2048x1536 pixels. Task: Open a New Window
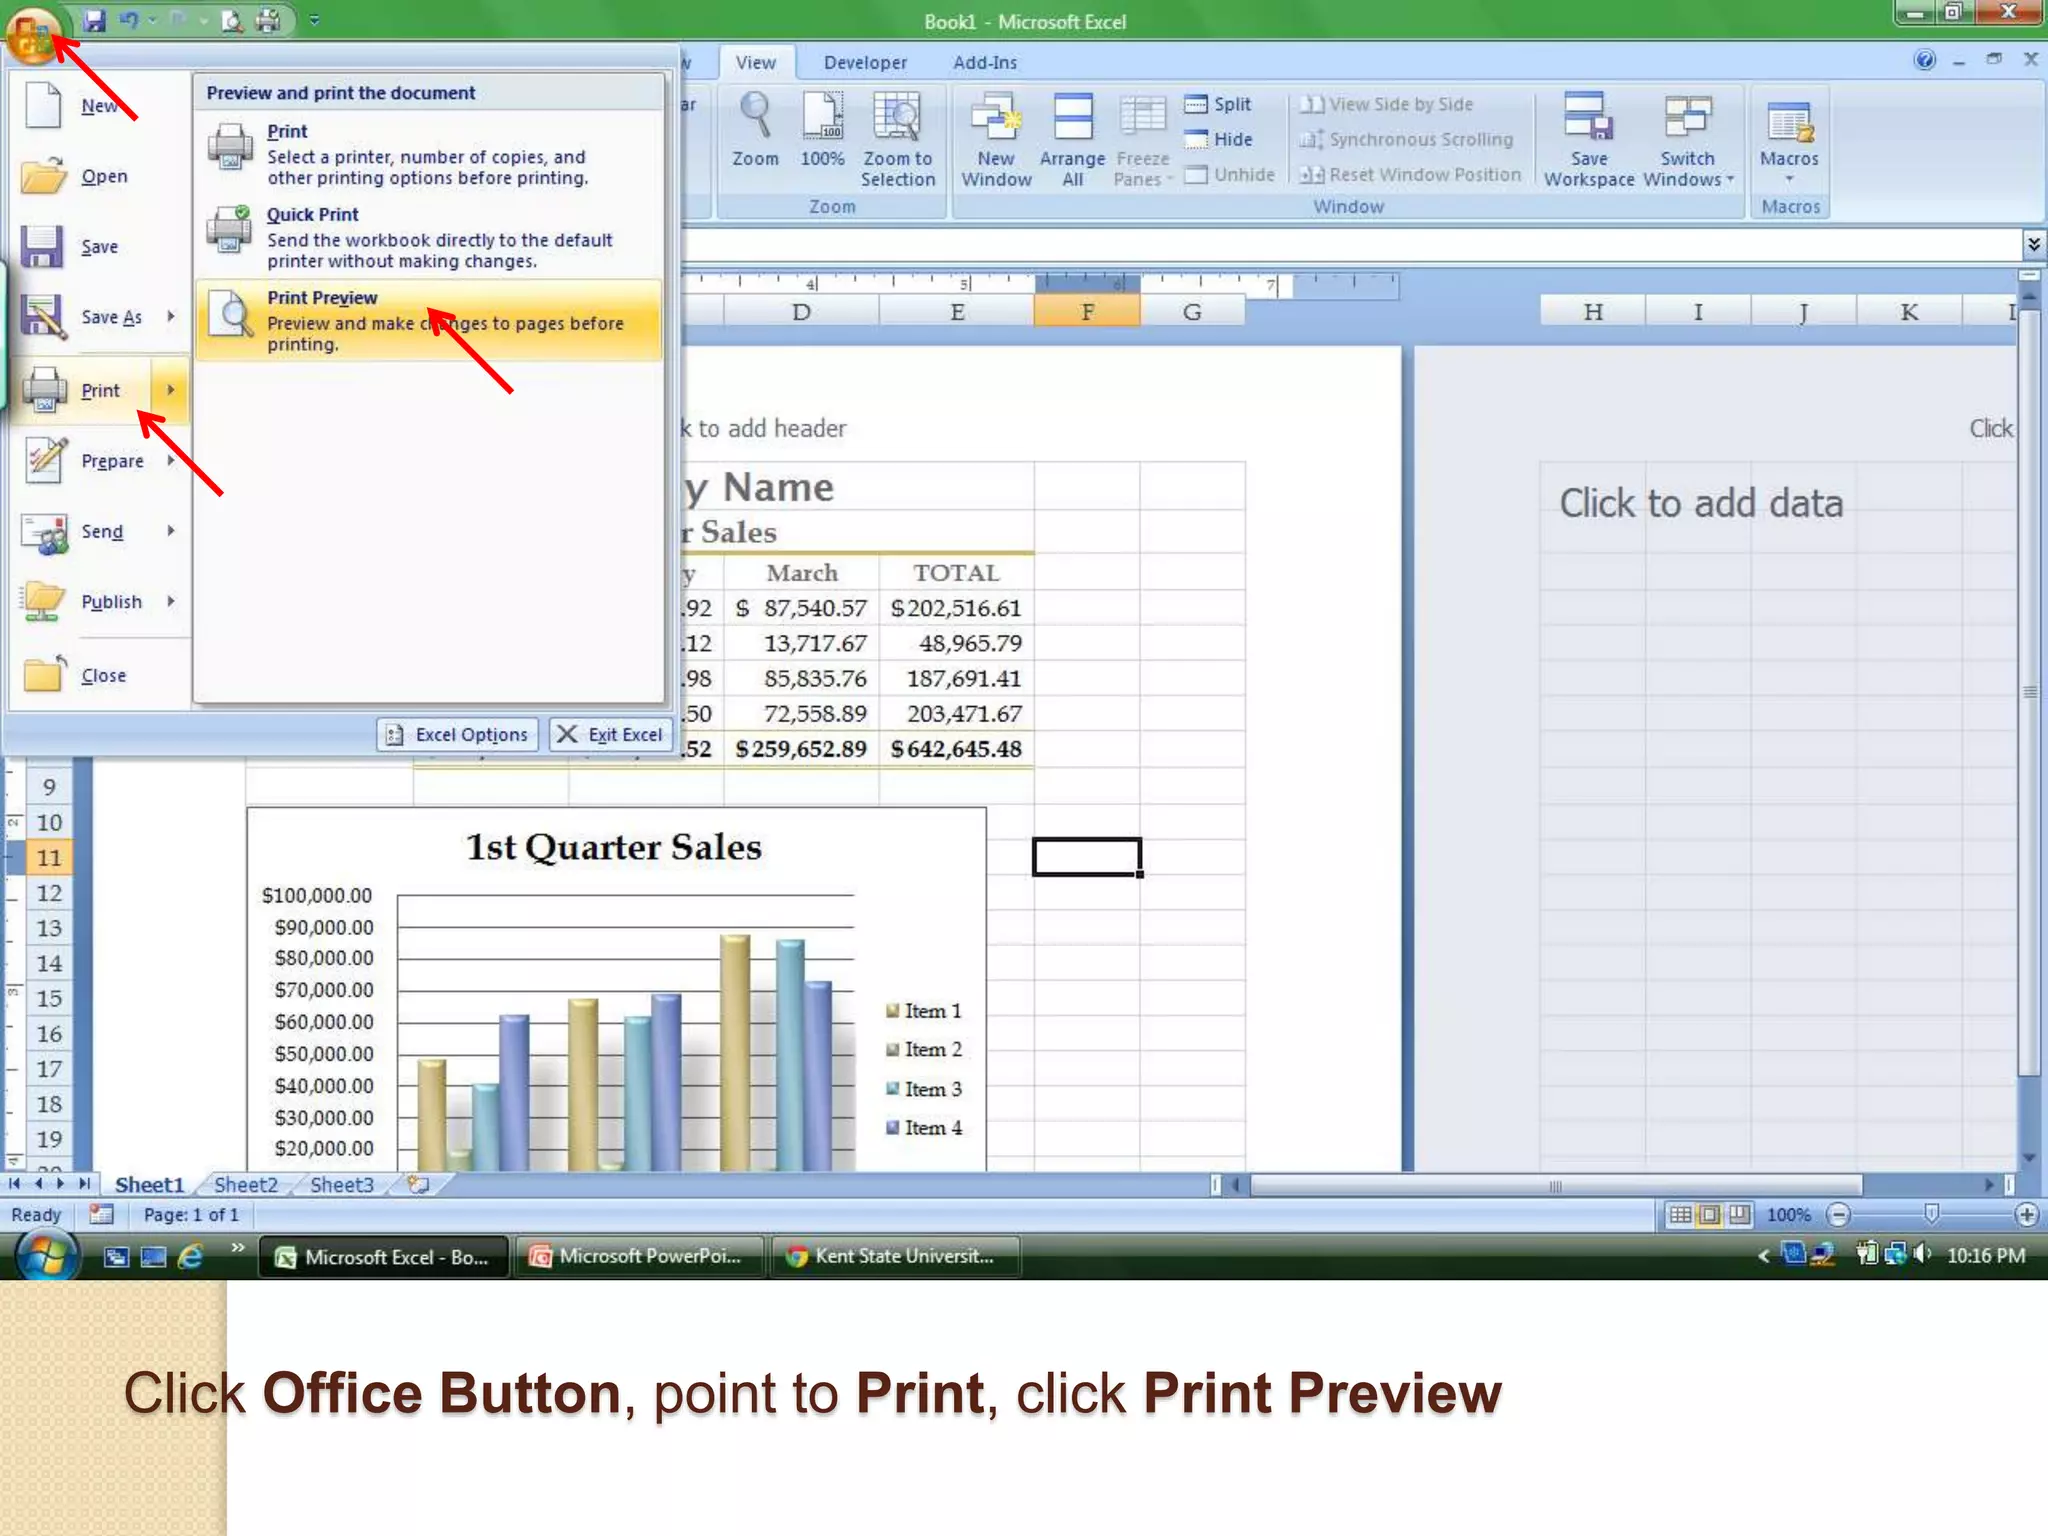pos(996,140)
